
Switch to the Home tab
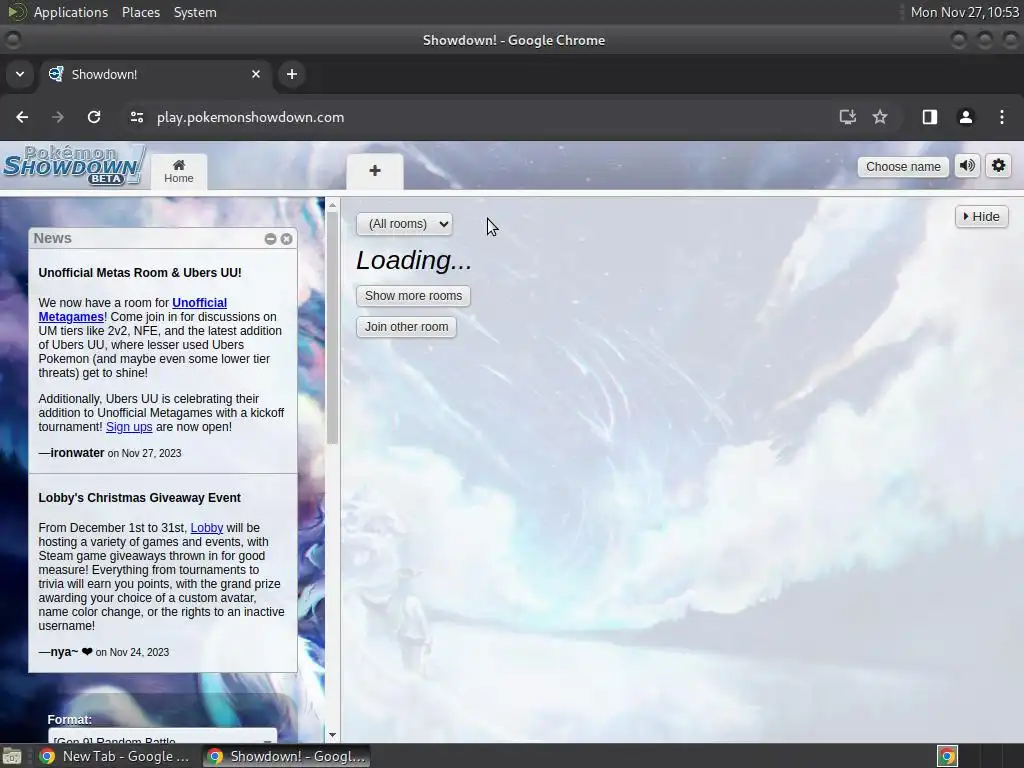178,172
